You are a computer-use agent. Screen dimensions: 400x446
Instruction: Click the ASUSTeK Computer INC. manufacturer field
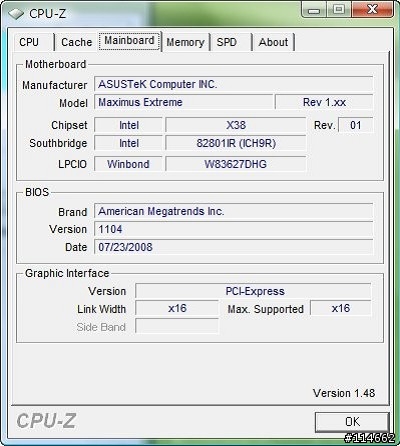click(x=233, y=84)
